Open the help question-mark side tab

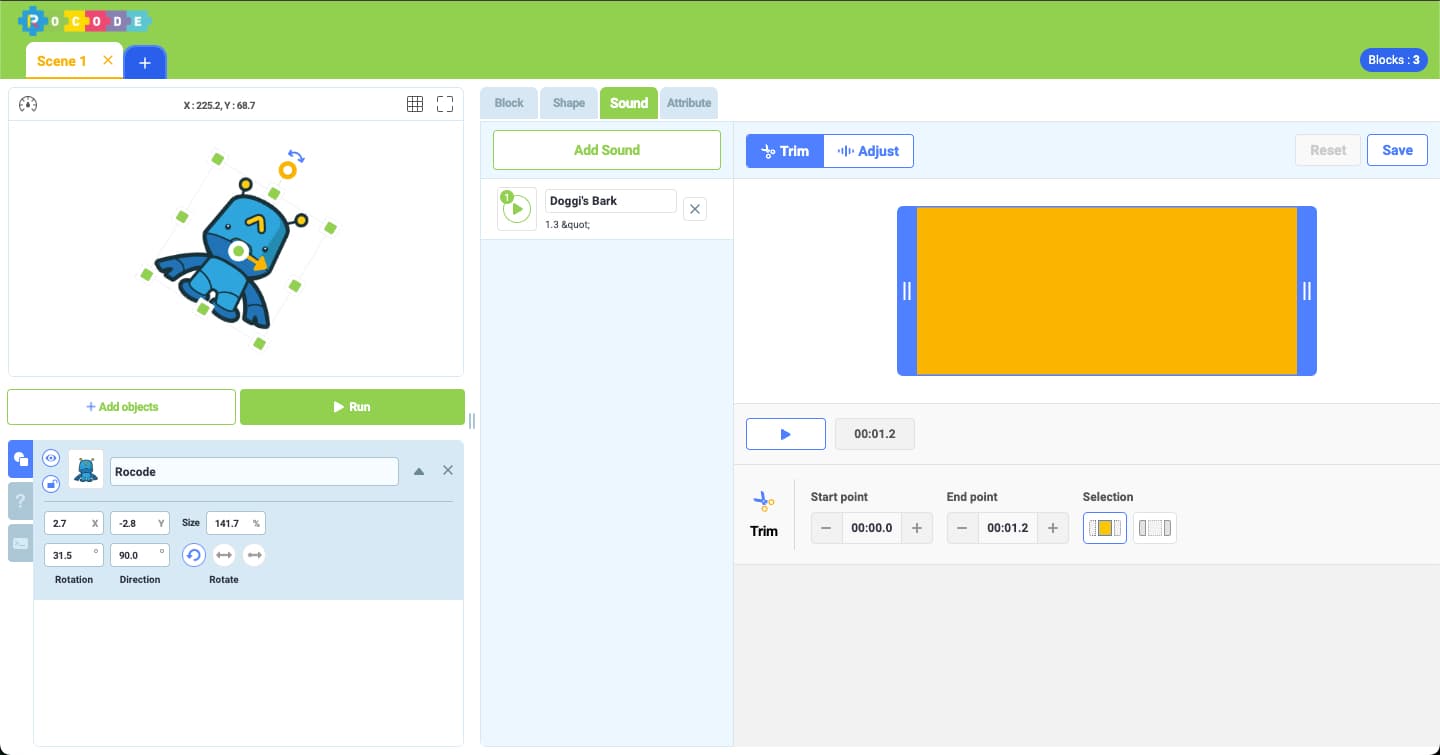click(20, 500)
